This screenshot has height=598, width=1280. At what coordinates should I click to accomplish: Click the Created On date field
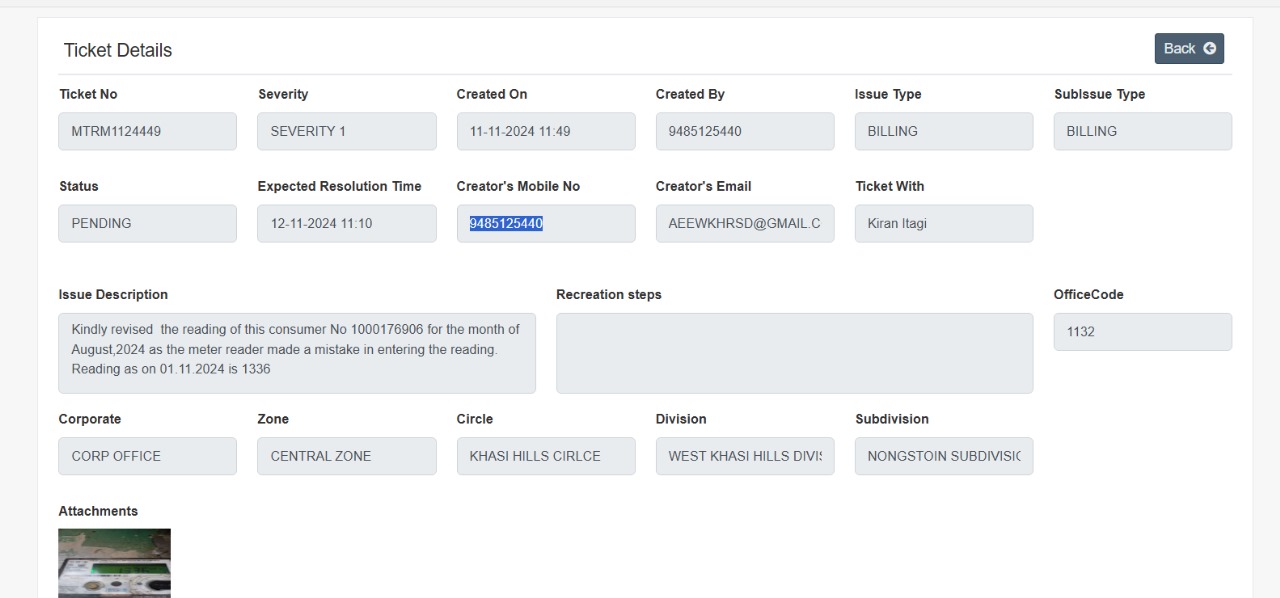click(546, 131)
